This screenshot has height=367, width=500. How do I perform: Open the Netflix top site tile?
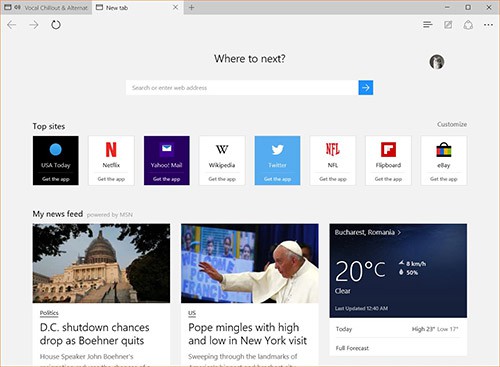(x=111, y=160)
